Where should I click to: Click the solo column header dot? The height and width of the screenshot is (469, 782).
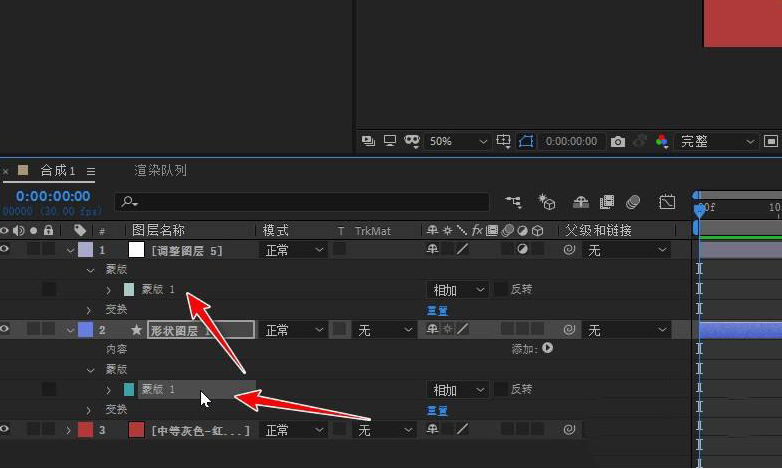point(33,230)
